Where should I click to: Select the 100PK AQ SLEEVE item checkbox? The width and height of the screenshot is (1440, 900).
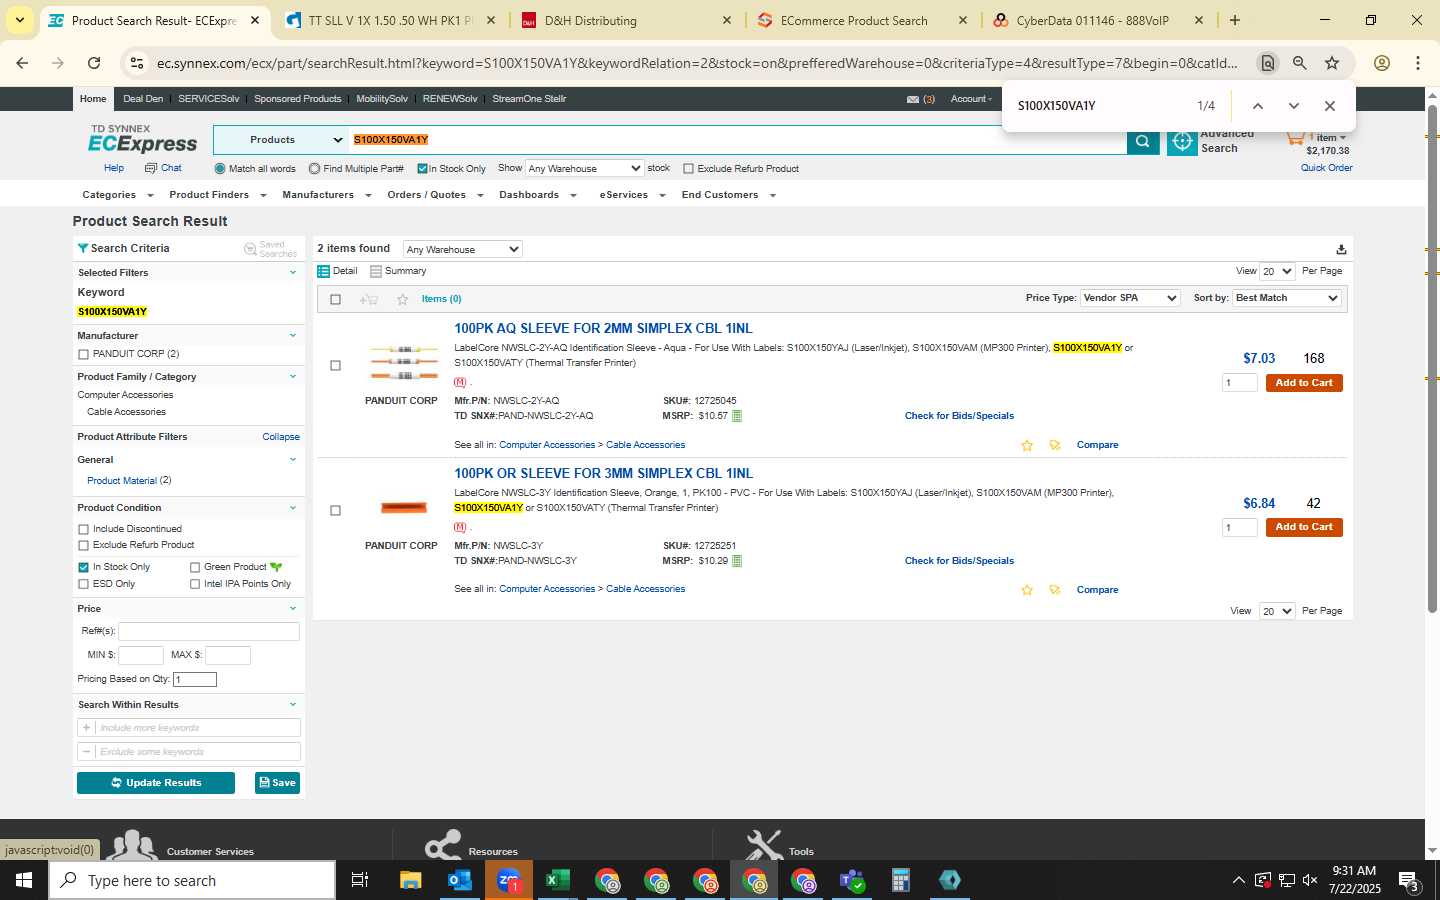(335, 366)
